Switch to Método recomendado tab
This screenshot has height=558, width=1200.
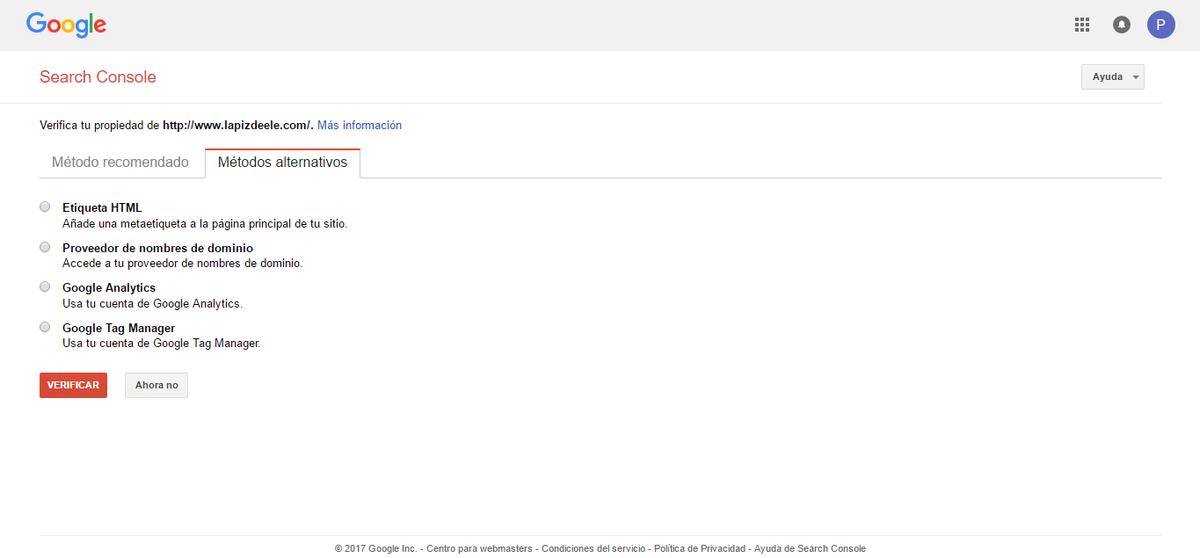[x=120, y=162]
